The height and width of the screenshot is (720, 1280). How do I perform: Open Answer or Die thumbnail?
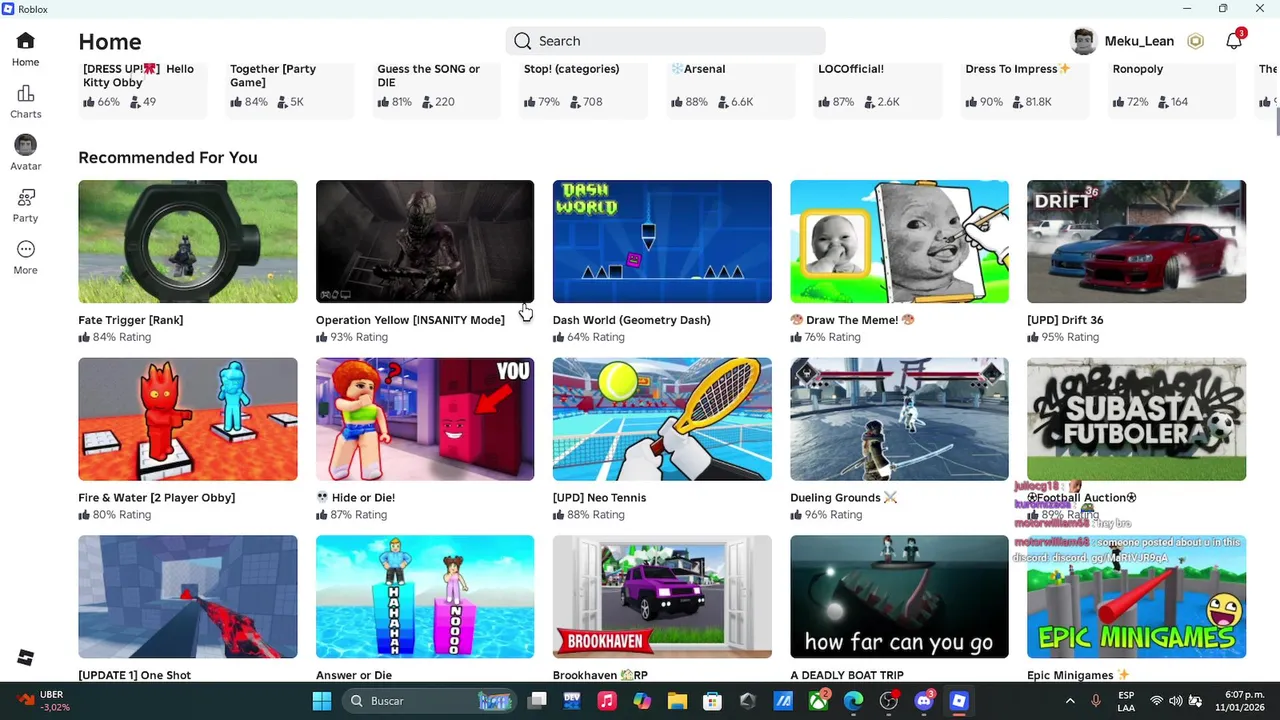[x=425, y=597]
